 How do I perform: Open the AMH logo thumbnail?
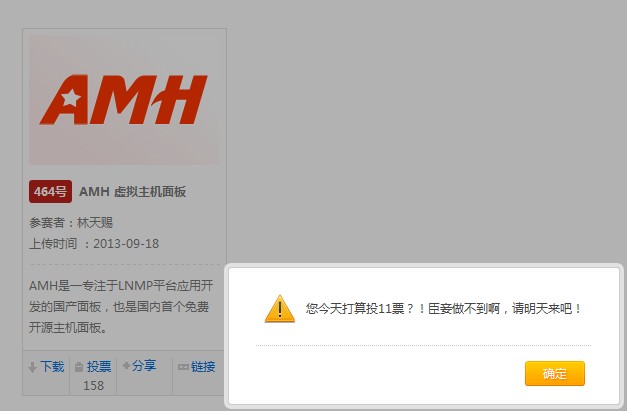(124, 100)
